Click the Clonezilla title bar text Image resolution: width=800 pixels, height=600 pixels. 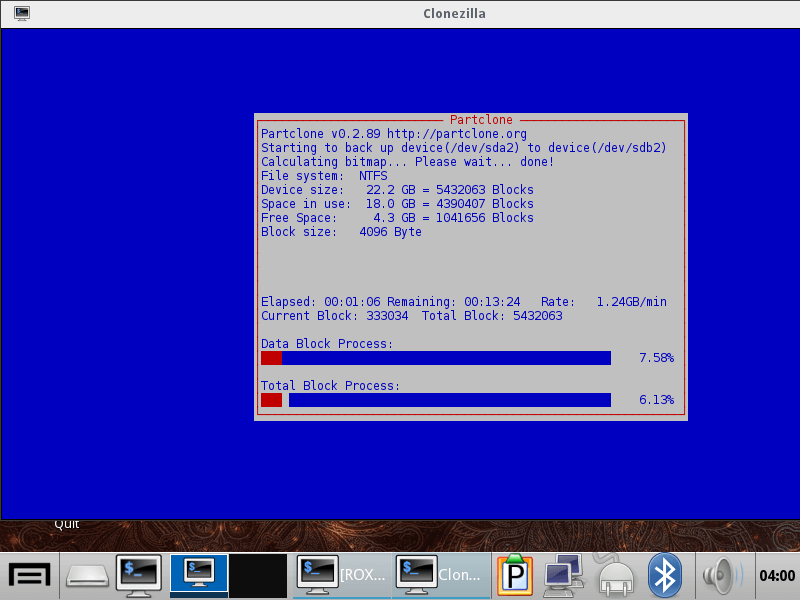click(454, 14)
